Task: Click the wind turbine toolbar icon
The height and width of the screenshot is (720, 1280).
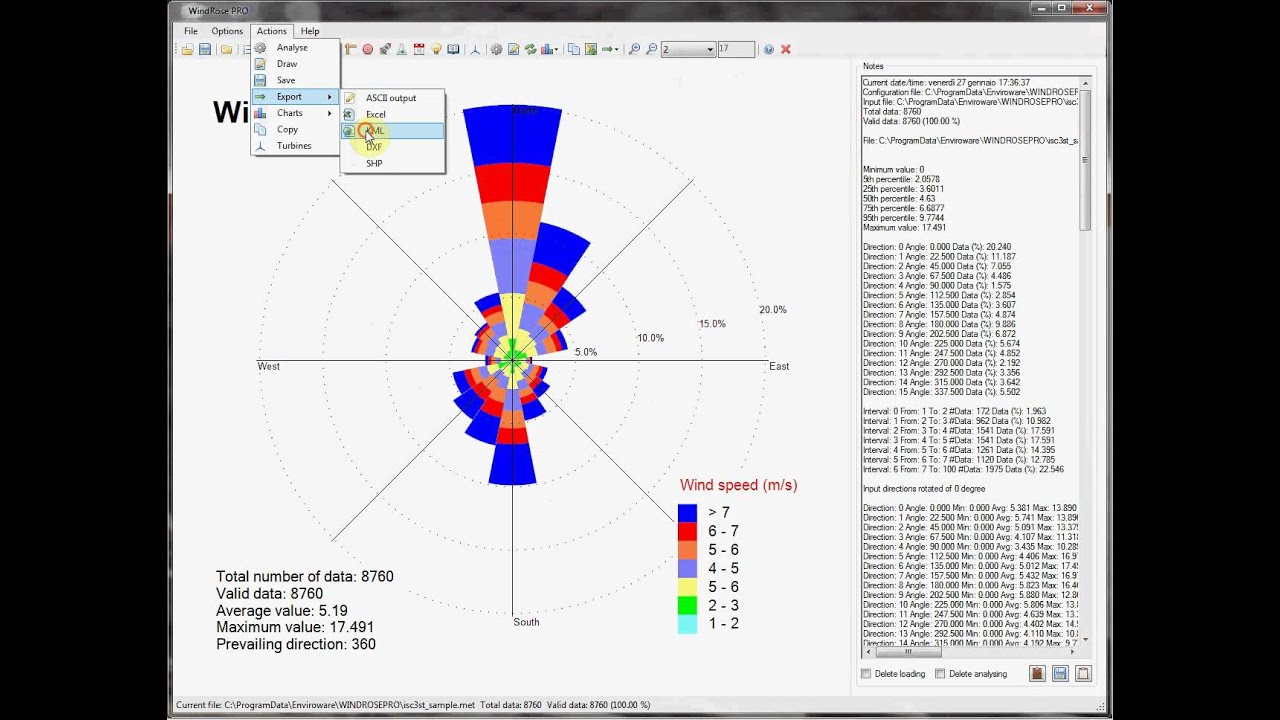Action: 475,49
